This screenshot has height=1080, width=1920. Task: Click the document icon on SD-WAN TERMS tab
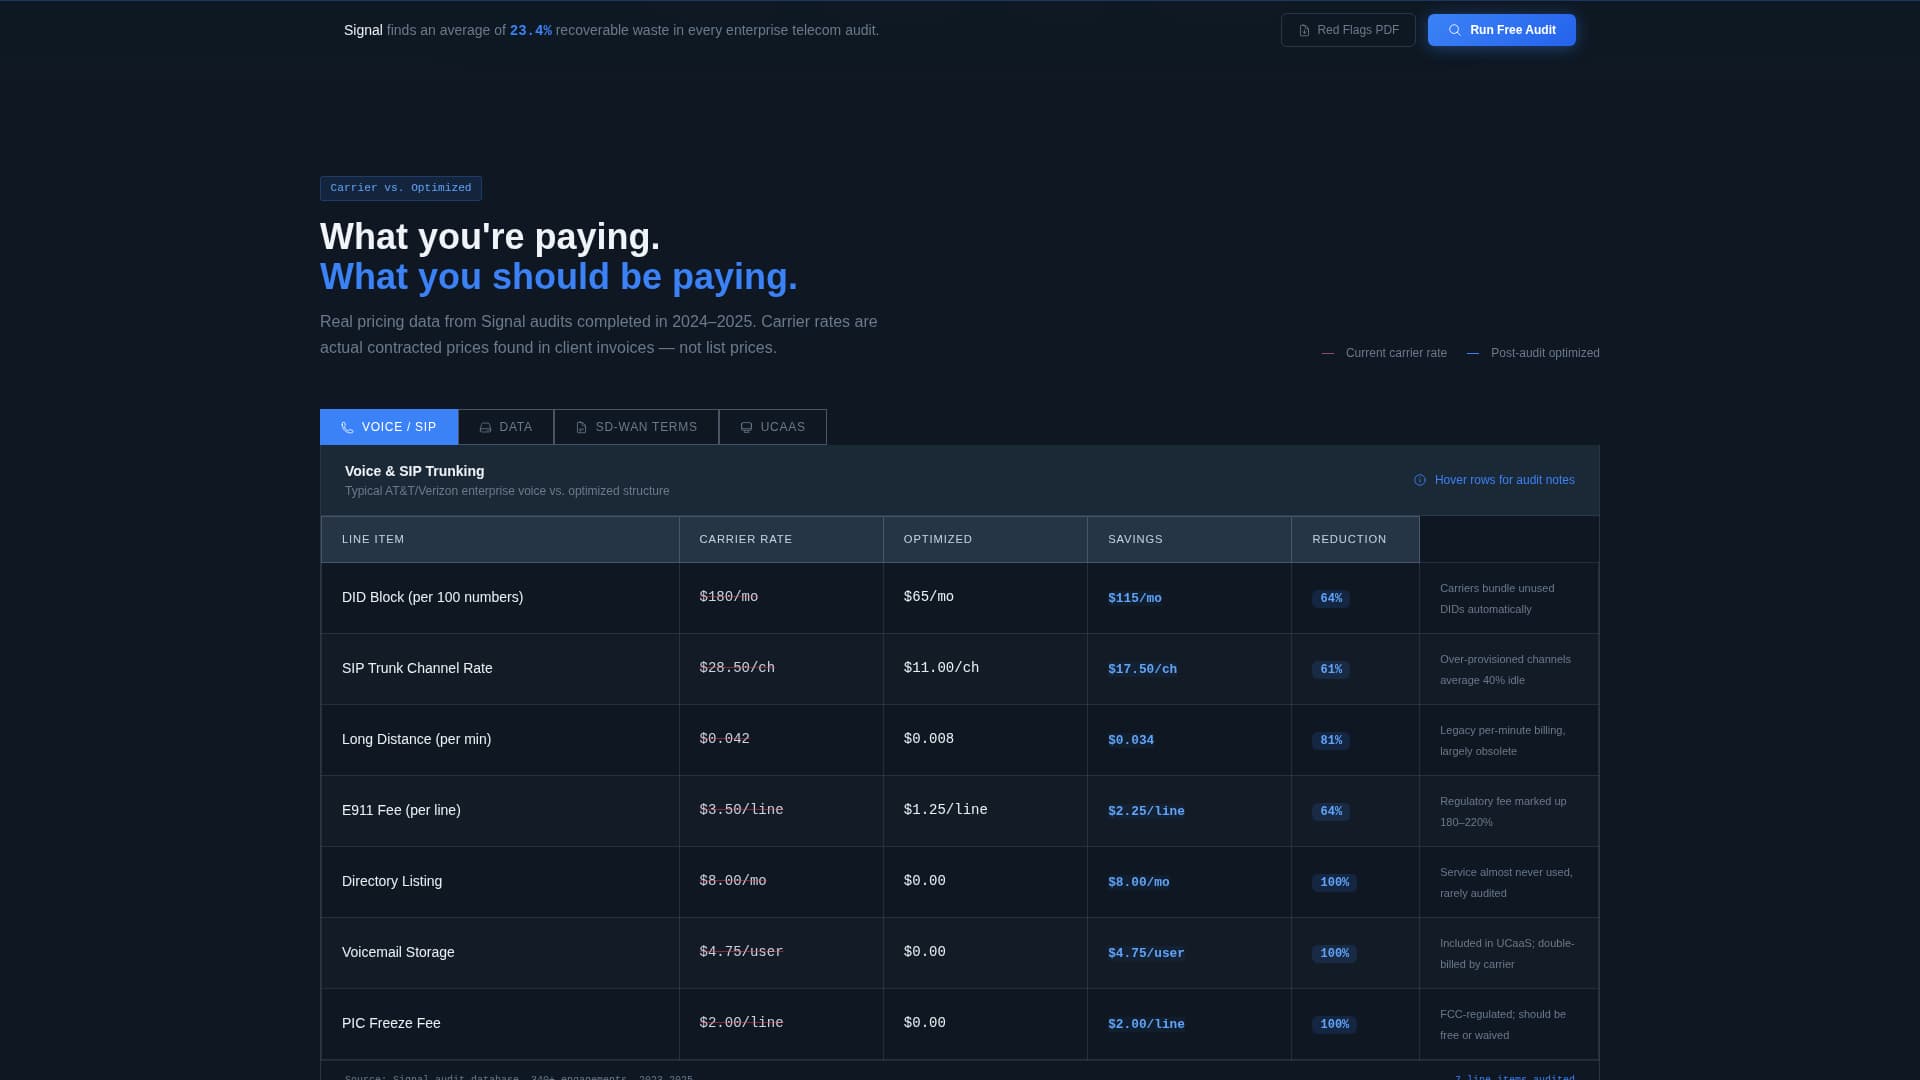coord(581,426)
